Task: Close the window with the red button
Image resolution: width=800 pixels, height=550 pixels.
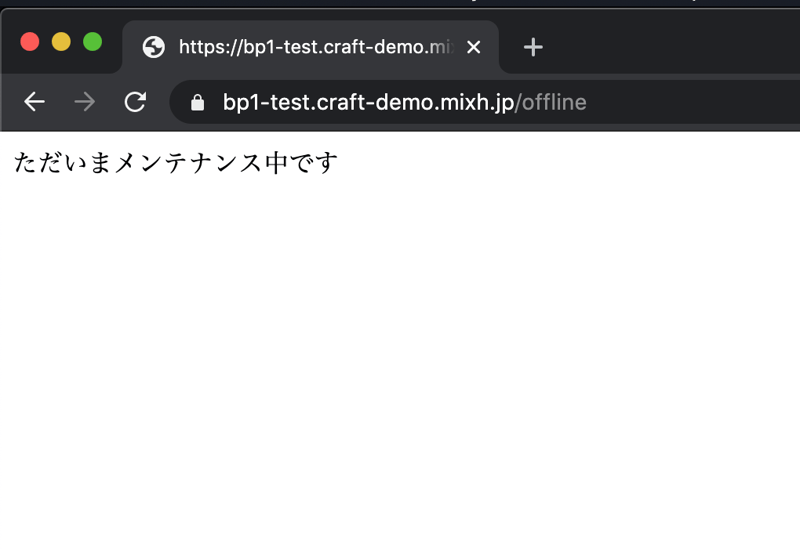Action: point(30,42)
